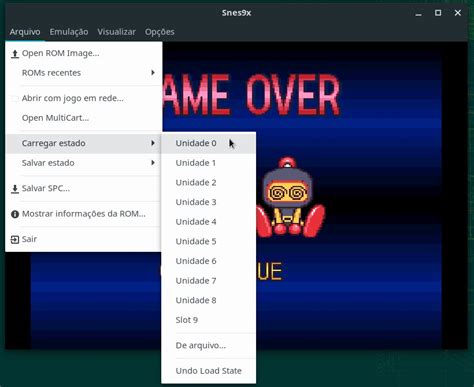Click the download icon beside Salvar SPC
The height and width of the screenshot is (387, 474).
pyautogui.click(x=15, y=189)
